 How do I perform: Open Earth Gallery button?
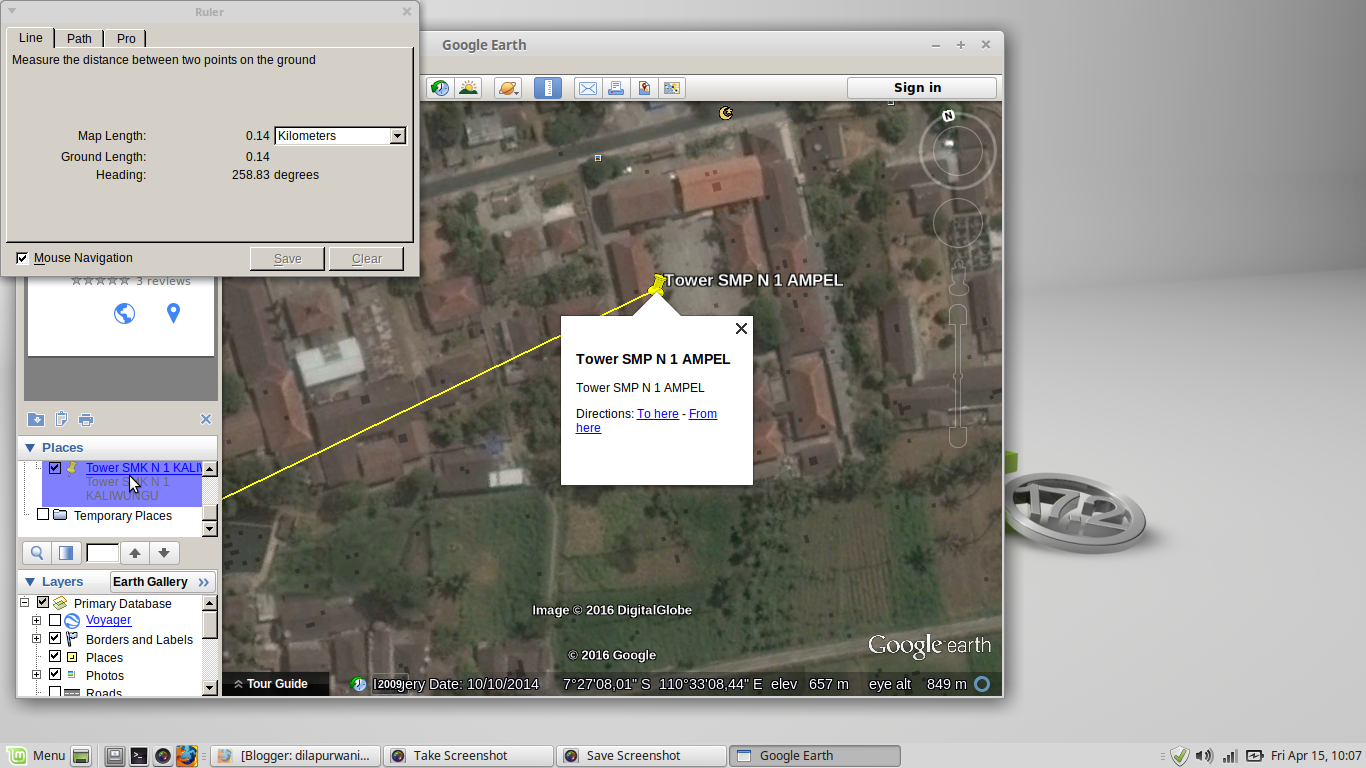[162, 582]
